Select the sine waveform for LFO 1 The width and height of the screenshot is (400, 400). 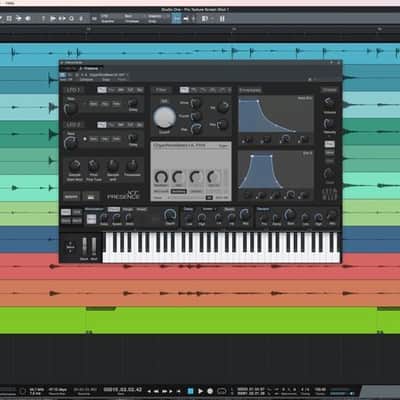(102, 90)
